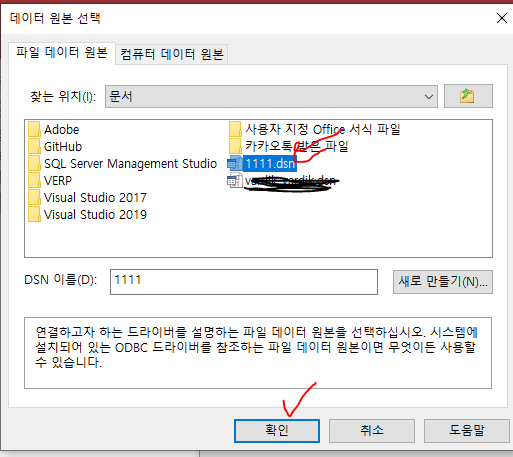Click the Visual Studio 2019 folder icon
The image size is (513, 457).
(34, 214)
